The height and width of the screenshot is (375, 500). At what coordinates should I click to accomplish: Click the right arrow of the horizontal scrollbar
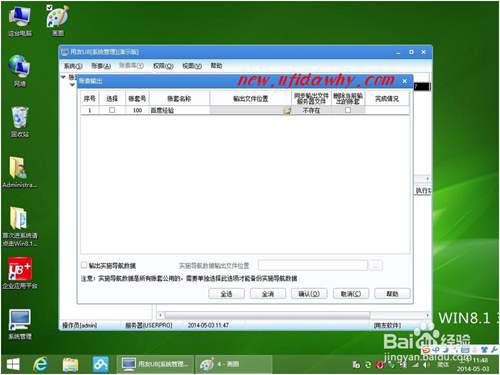427,315
